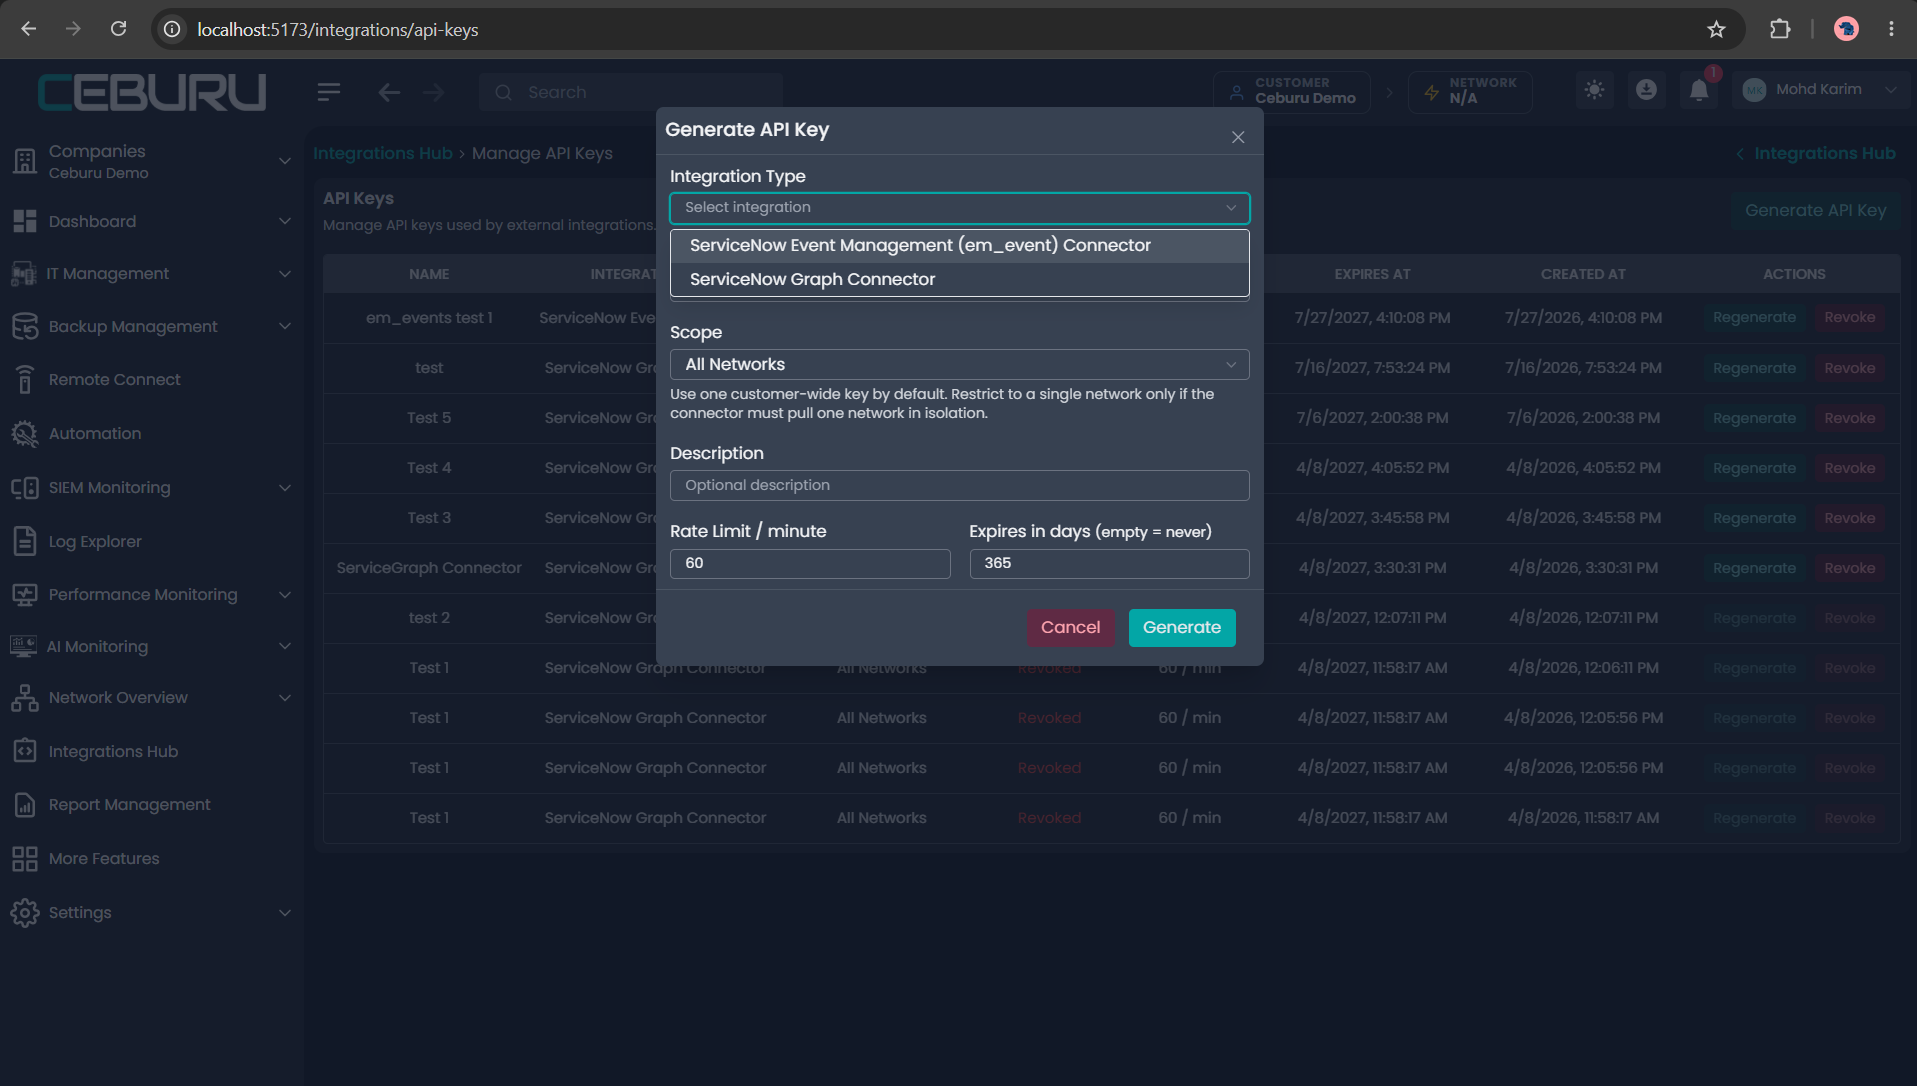Screen dimensions: 1917x1086
Task: Go forward with the app forward arrow
Action: click(x=433, y=92)
